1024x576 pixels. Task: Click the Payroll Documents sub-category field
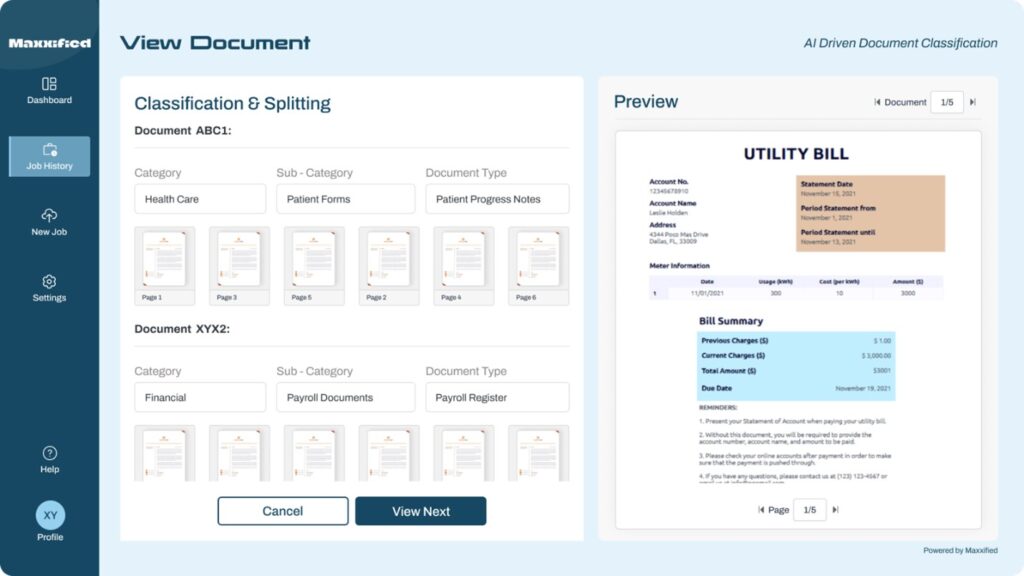pos(345,397)
